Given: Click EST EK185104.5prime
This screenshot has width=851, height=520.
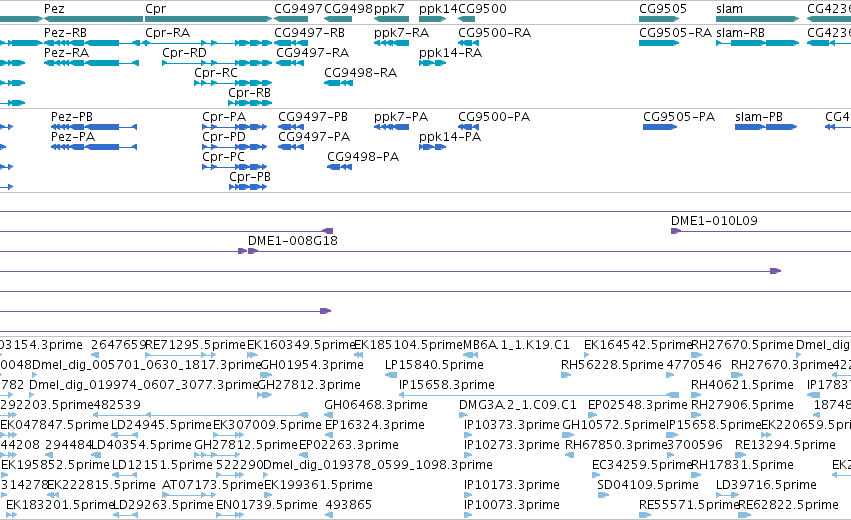Looking at the screenshot, I should [409, 345].
